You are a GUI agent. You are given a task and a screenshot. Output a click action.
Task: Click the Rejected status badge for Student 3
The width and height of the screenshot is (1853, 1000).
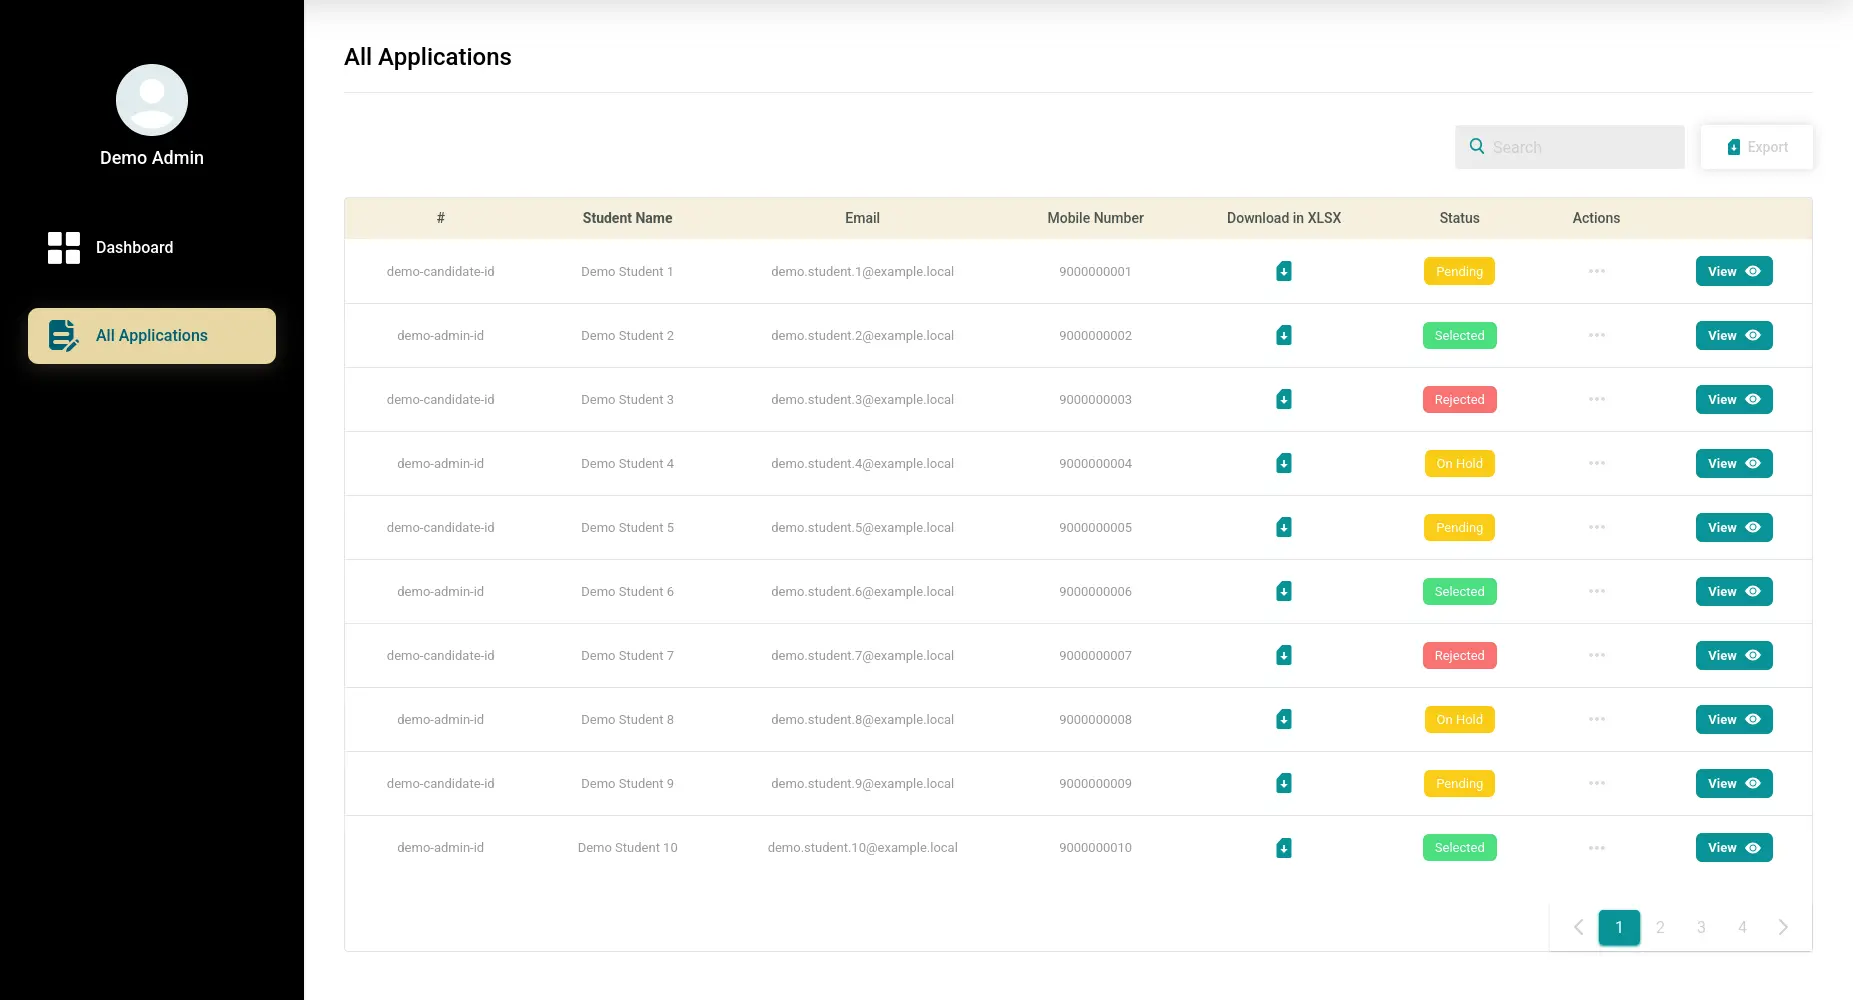pos(1459,399)
